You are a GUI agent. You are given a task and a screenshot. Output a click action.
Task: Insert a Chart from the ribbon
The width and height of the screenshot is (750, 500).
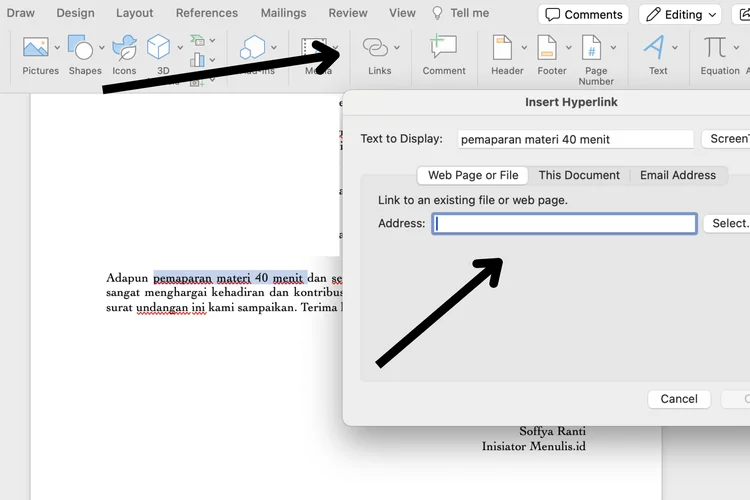[x=198, y=60]
